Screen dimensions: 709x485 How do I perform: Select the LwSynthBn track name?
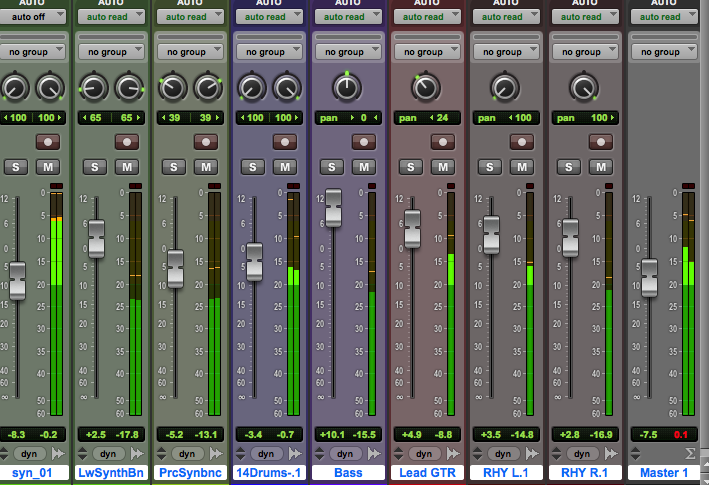[110, 472]
